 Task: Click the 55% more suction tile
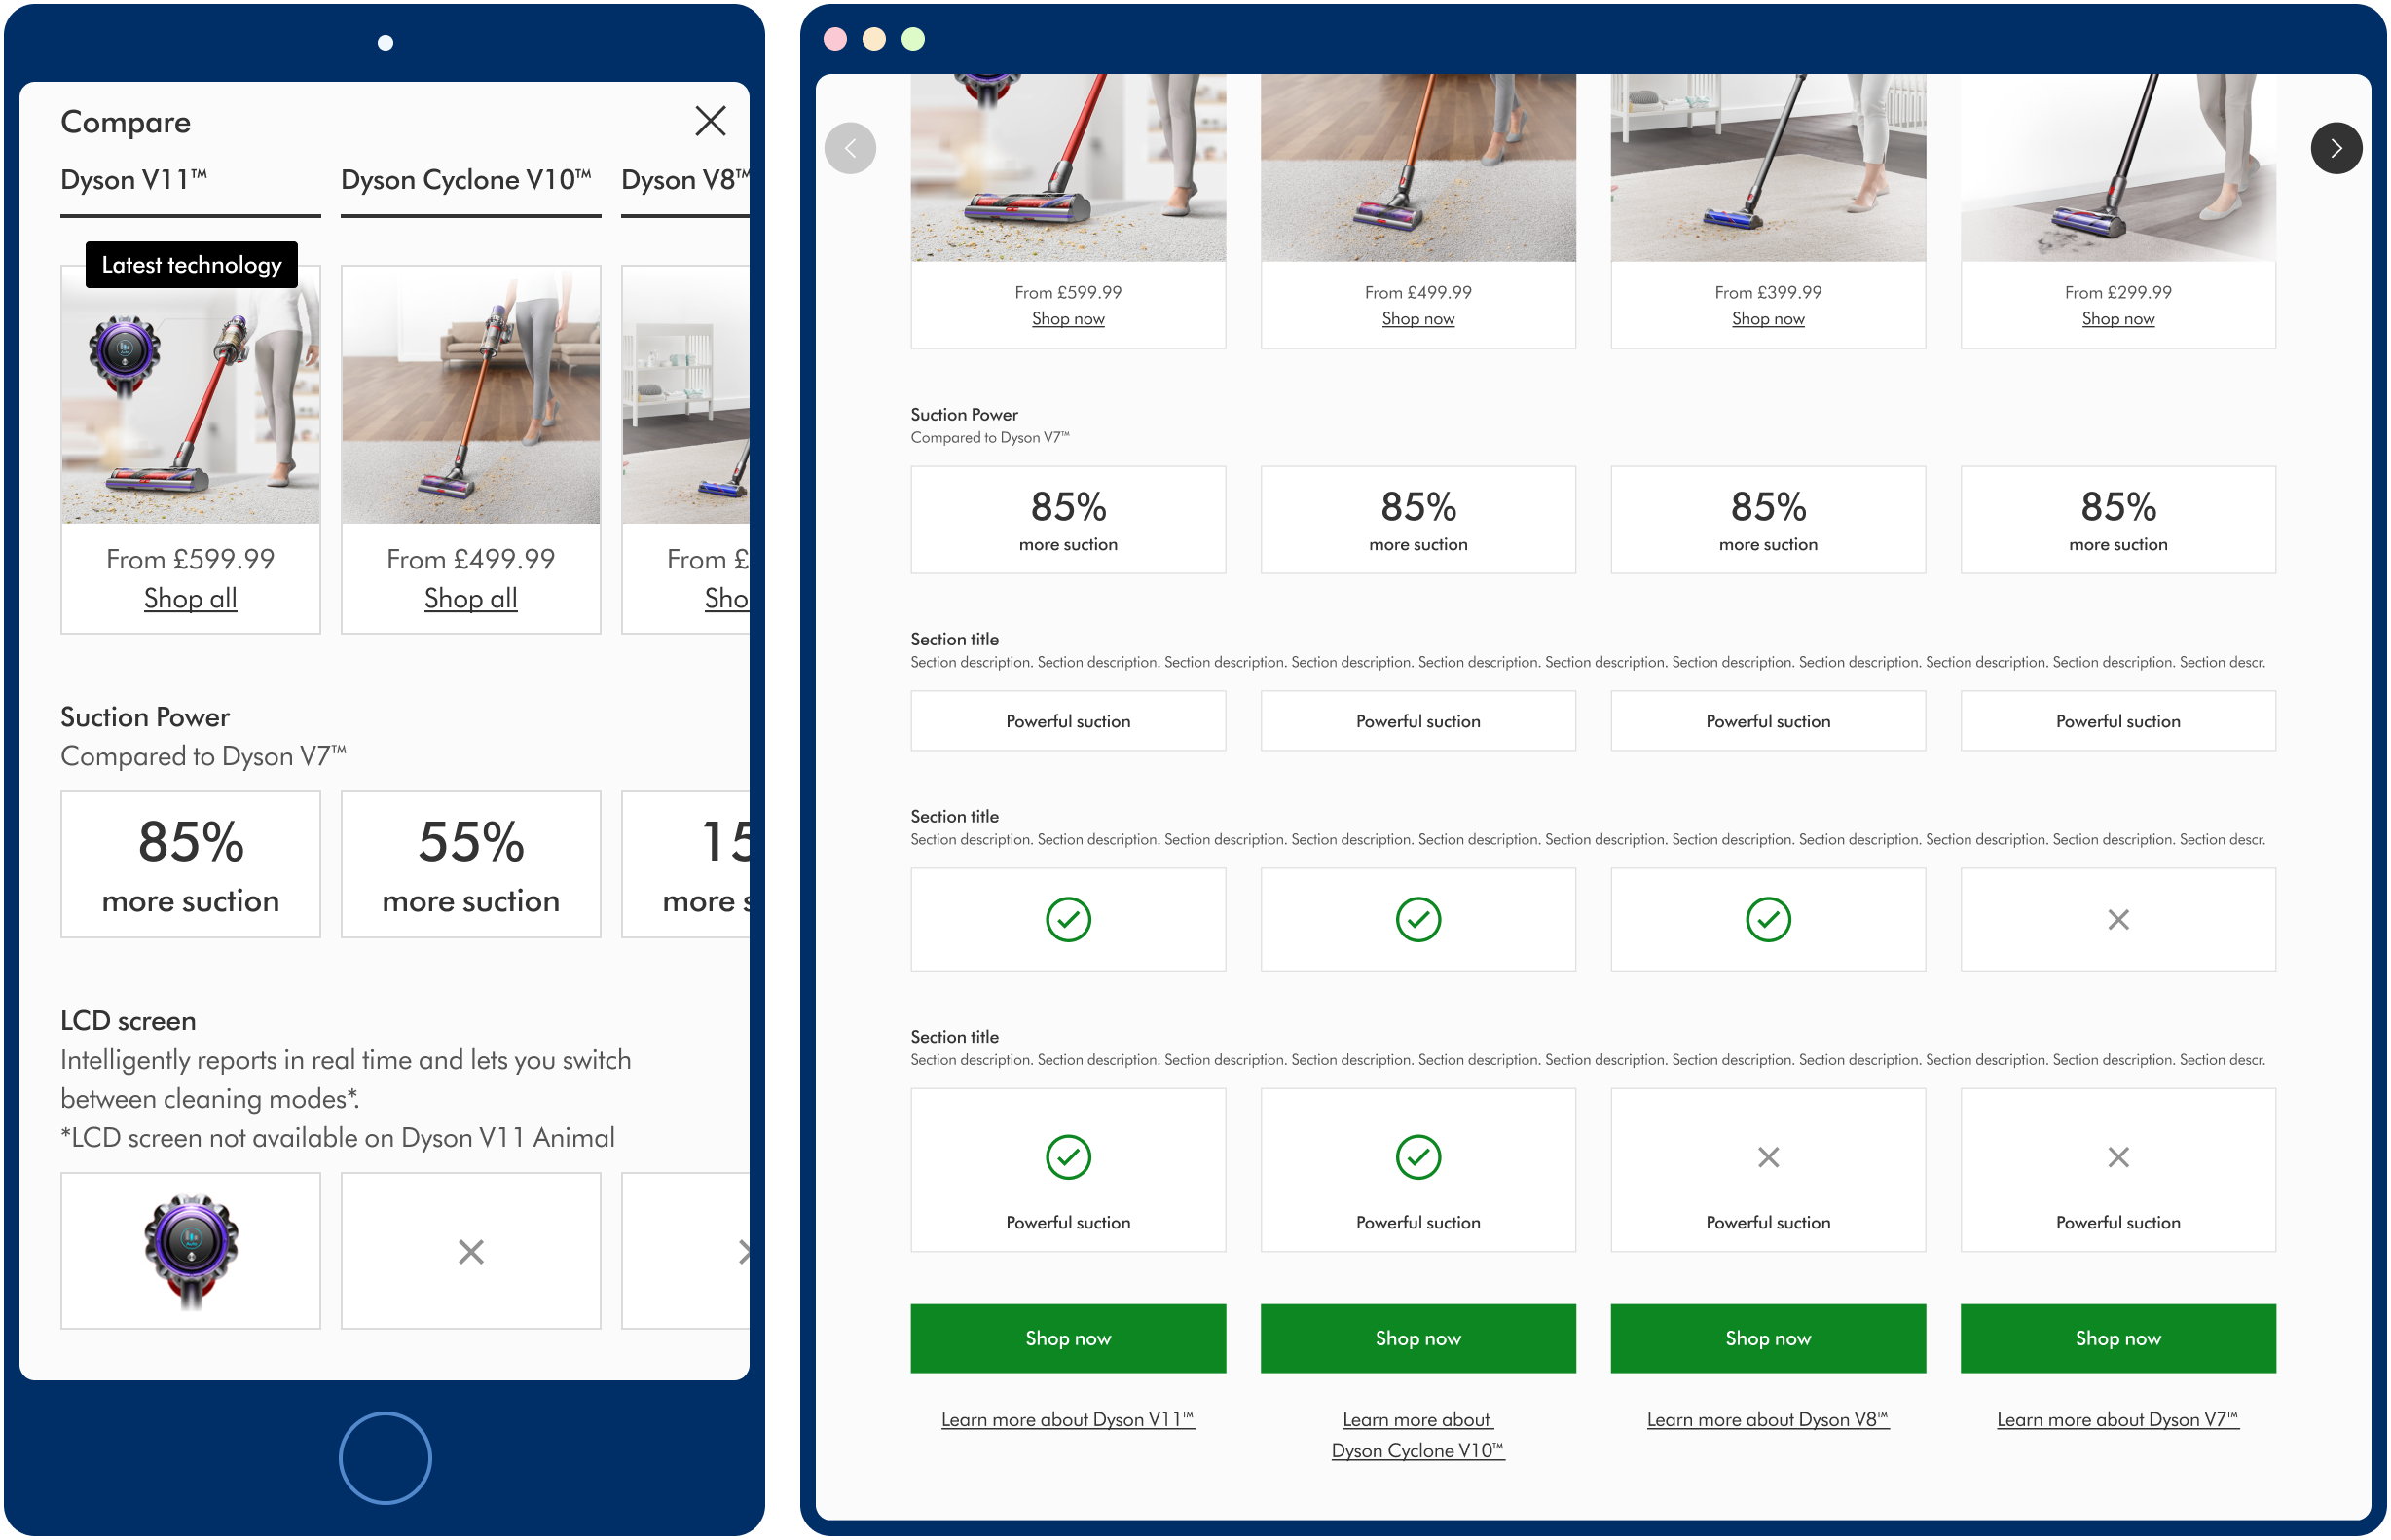coord(471,864)
